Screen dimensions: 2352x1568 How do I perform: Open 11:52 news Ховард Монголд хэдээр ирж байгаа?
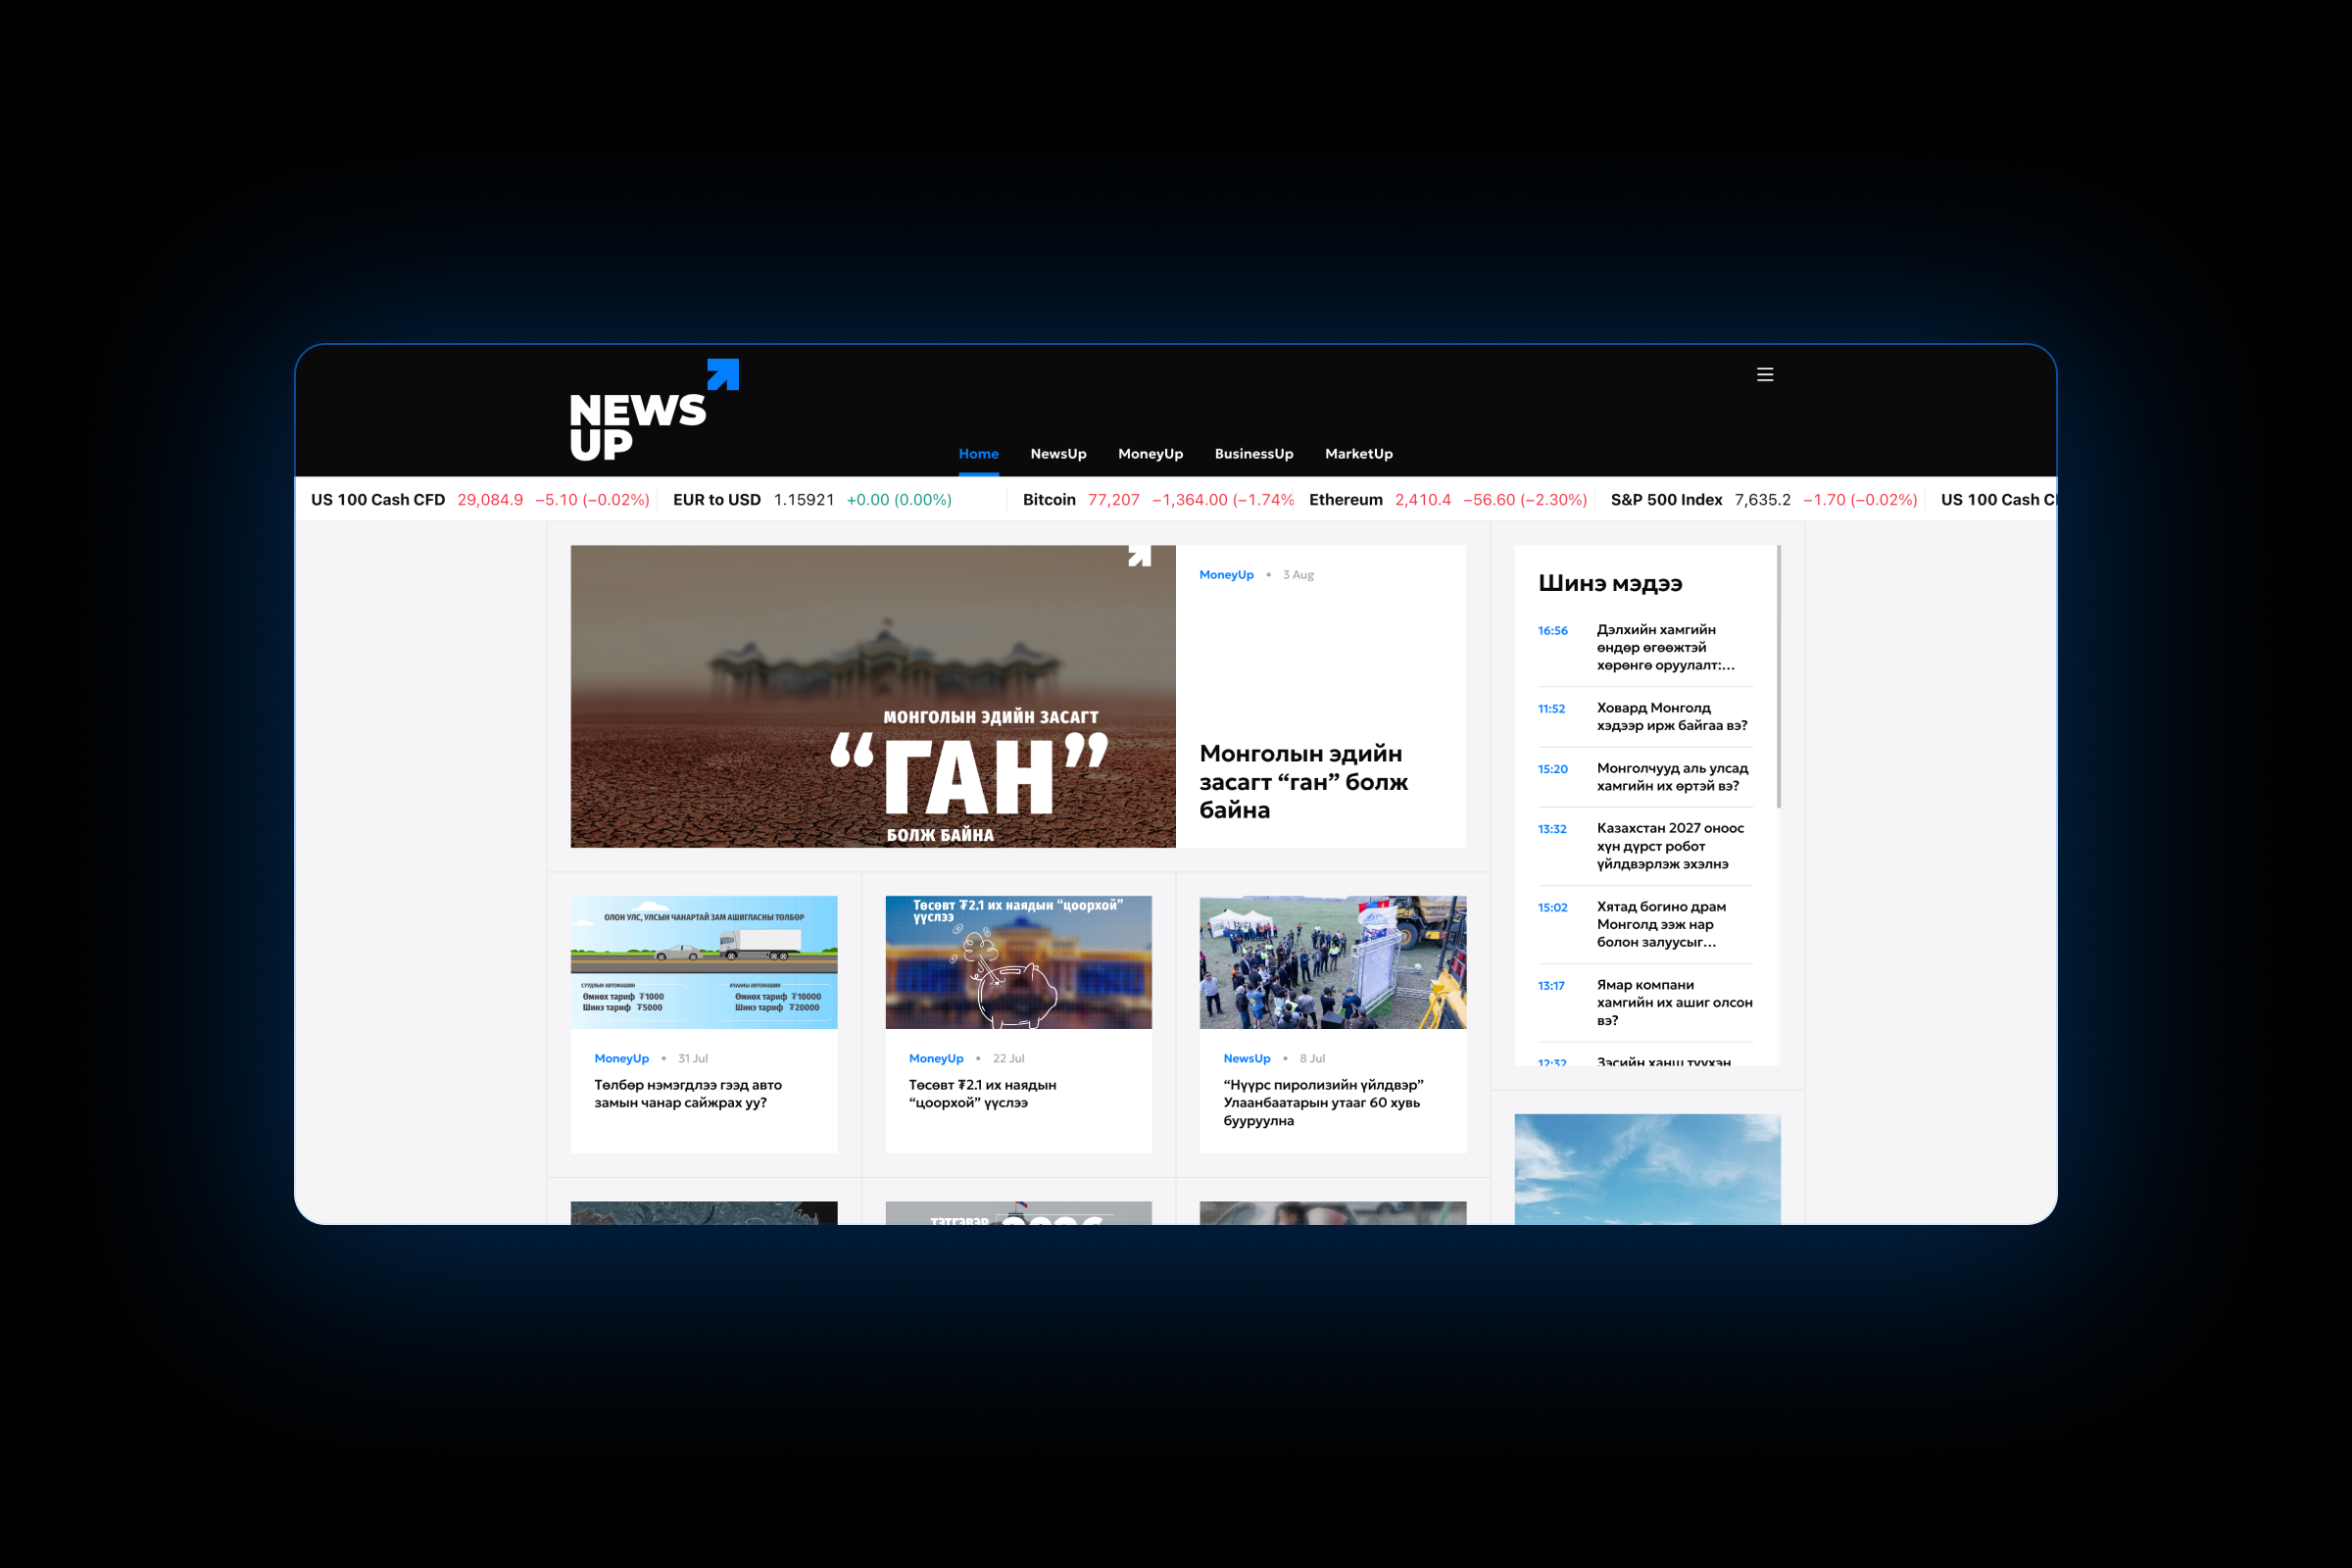pyautogui.click(x=1645, y=717)
